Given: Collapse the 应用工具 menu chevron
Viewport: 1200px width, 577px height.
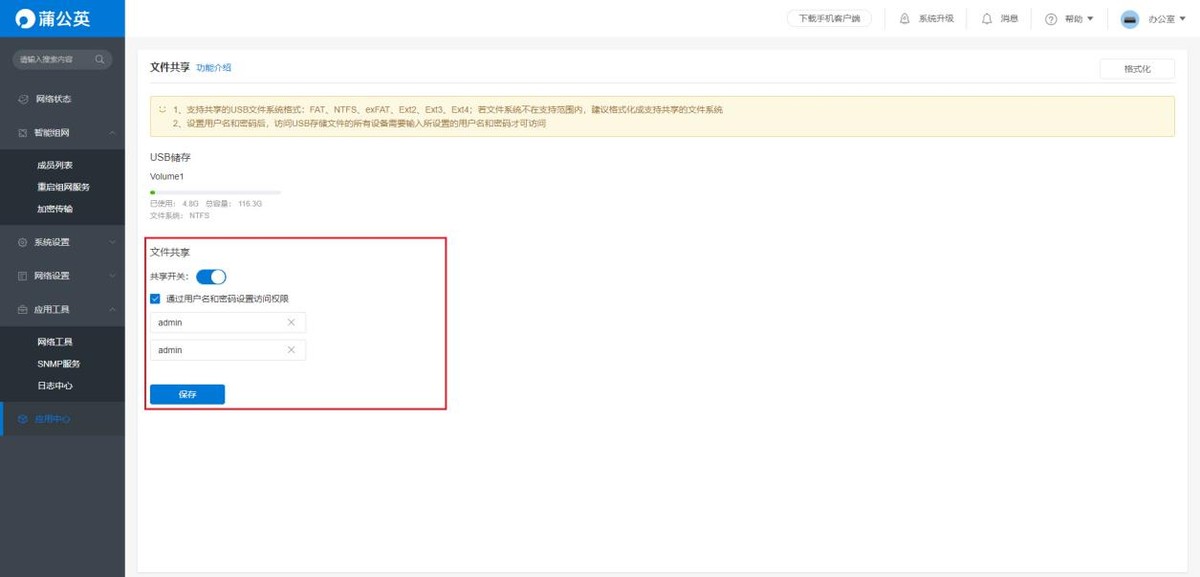Looking at the screenshot, I should [112, 309].
